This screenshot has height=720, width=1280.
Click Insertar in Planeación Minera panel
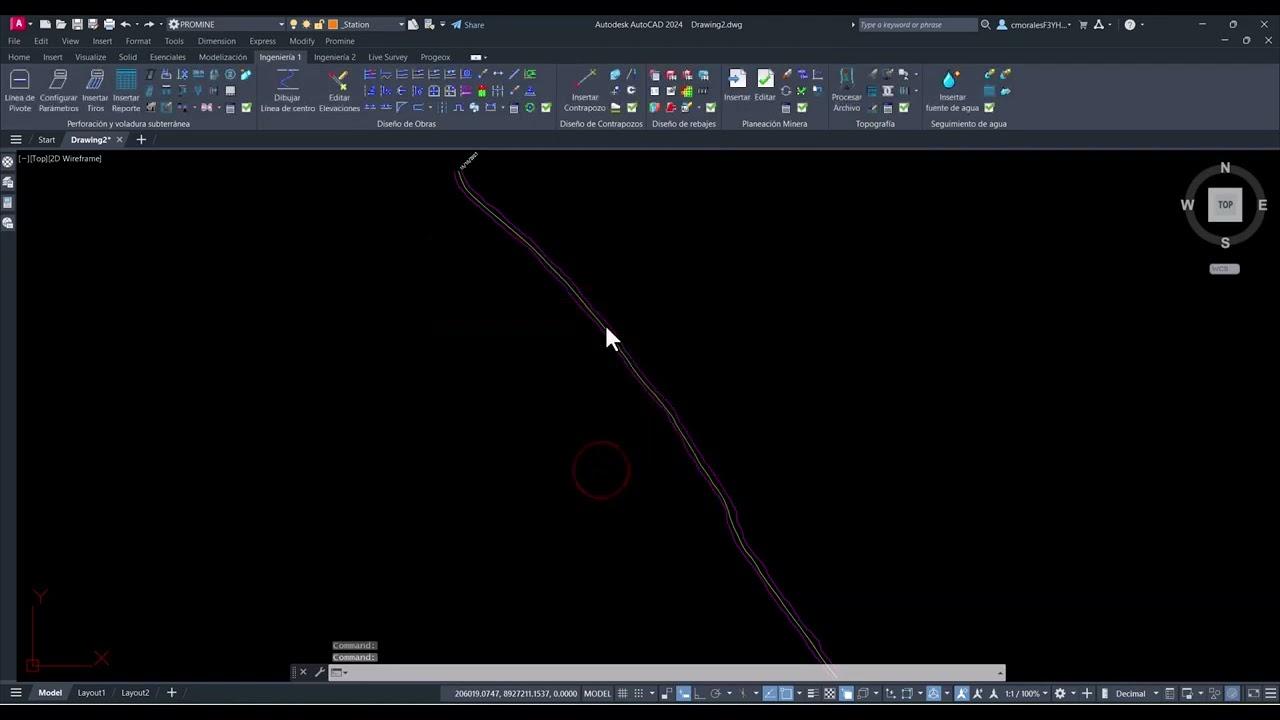[737, 86]
